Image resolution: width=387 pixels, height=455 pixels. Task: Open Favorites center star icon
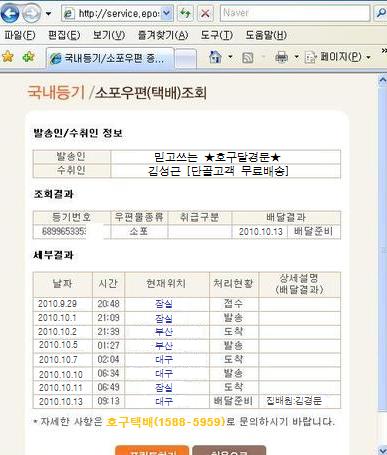(8, 57)
